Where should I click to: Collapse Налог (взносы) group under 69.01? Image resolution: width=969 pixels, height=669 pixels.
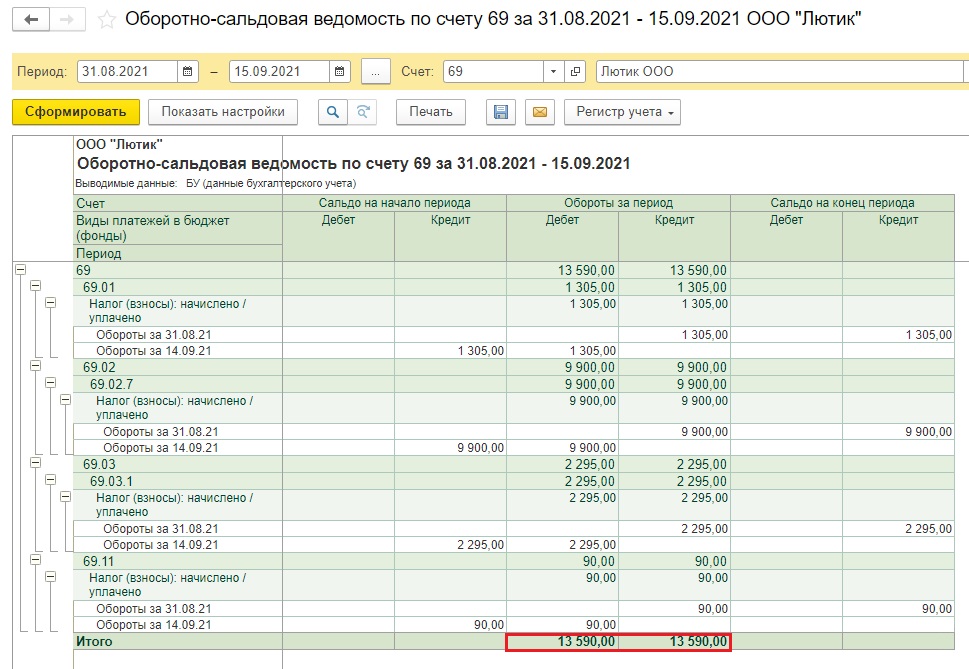point(50,303)
